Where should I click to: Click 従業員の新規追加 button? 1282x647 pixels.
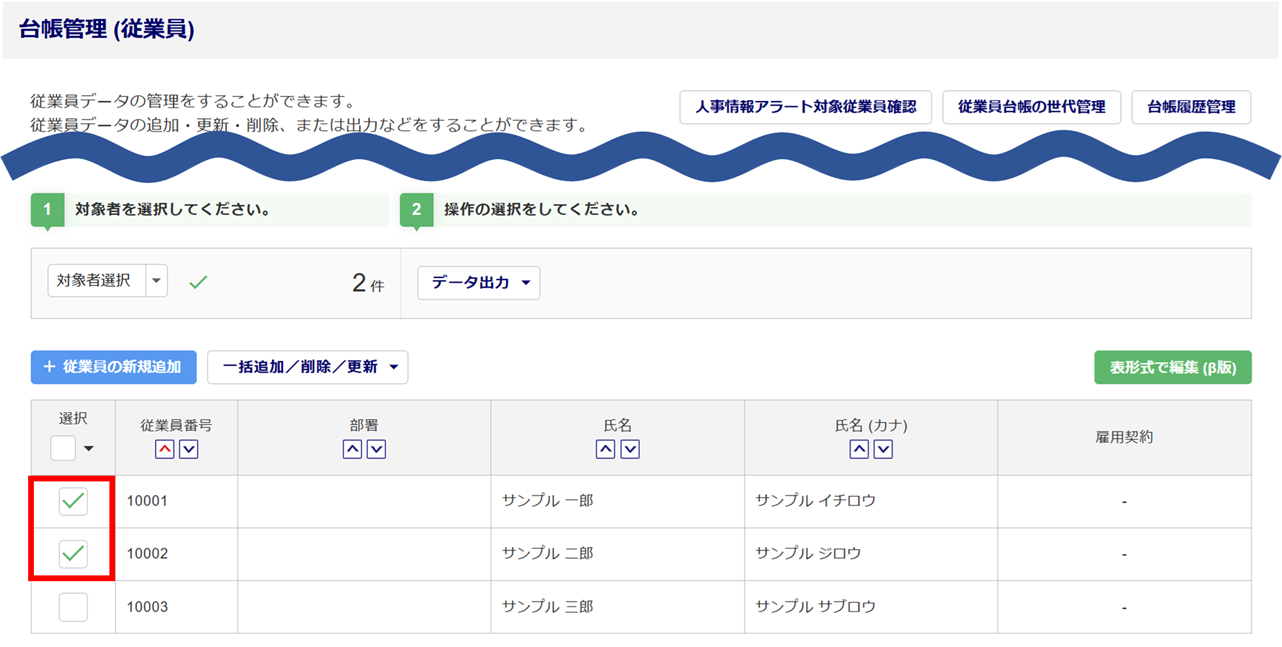click(113, 367)
